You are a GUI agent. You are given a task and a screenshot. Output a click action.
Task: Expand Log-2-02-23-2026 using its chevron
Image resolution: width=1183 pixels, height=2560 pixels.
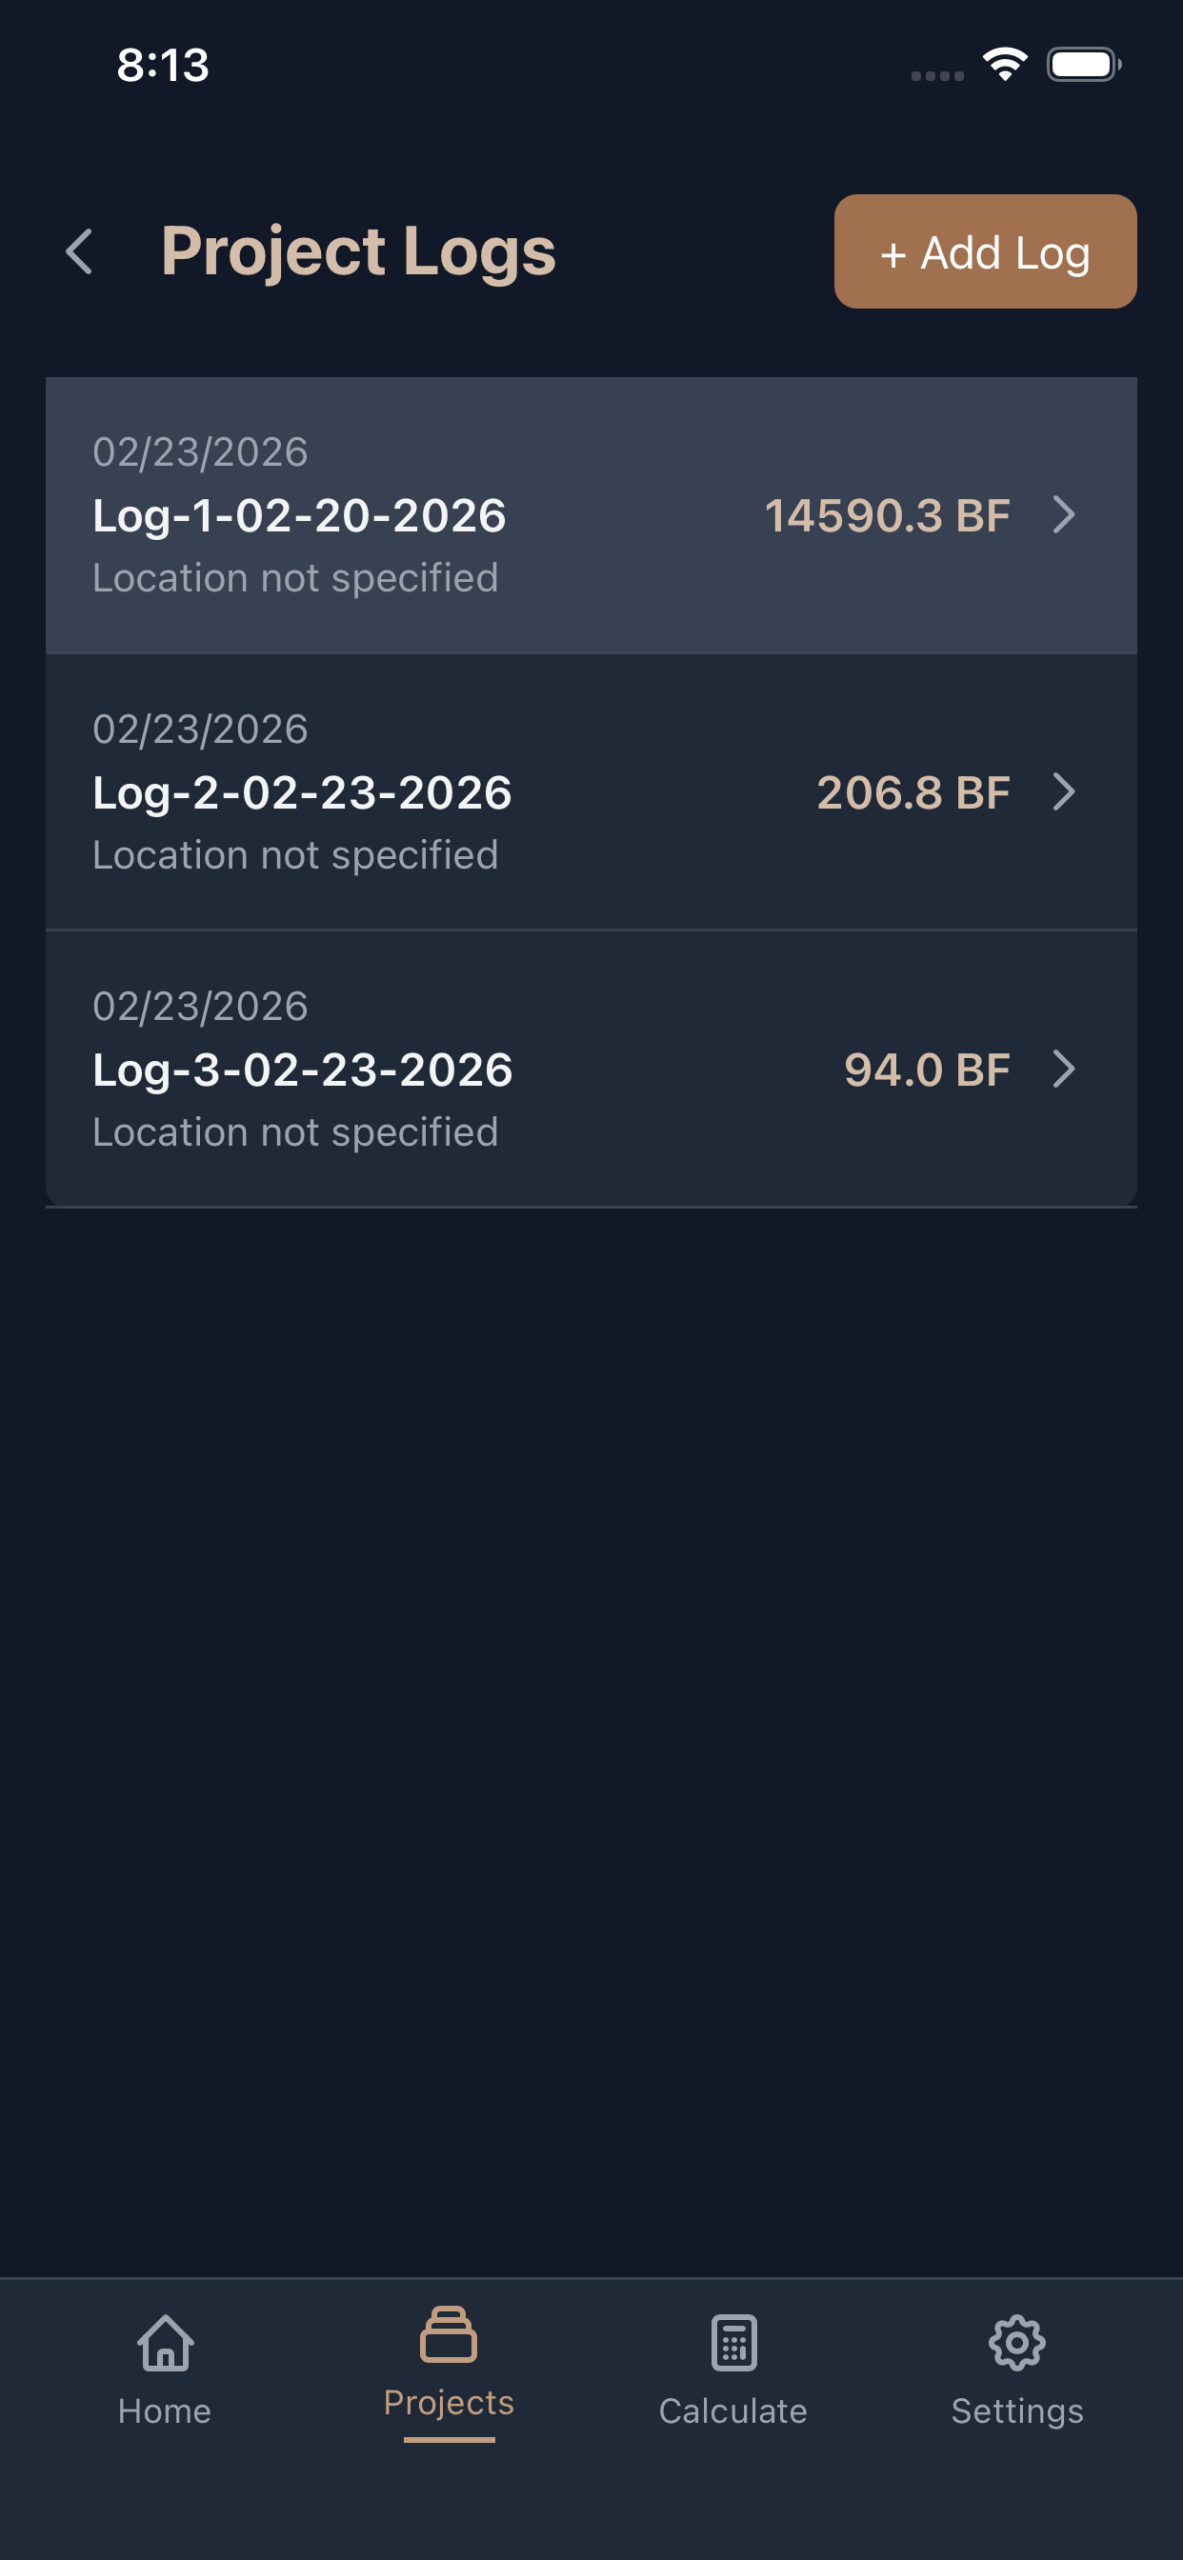point(1064,792)
